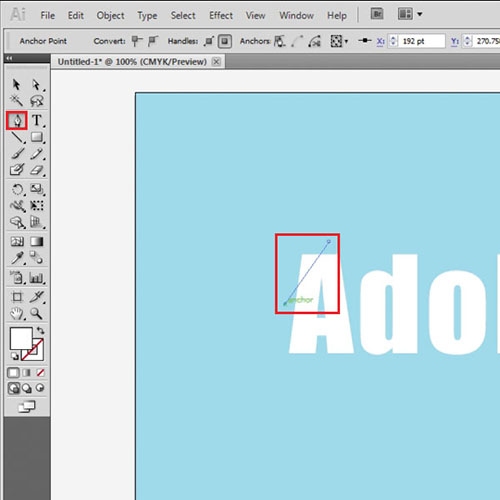Select the Zoom magnifier tool
The width and height of the screenshot is (500, 500).
point(36,313)
